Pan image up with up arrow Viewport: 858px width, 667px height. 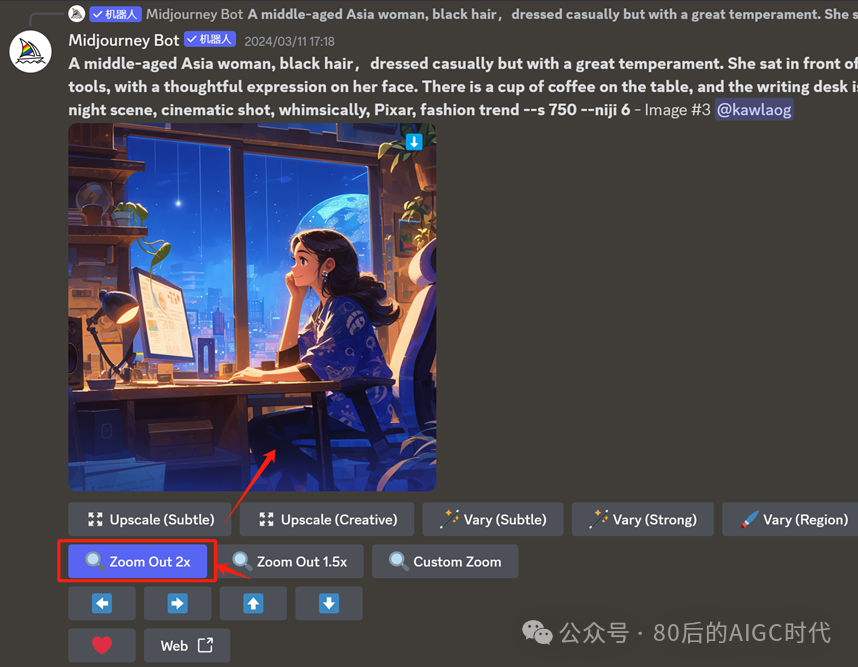click(x=253, y=604)
